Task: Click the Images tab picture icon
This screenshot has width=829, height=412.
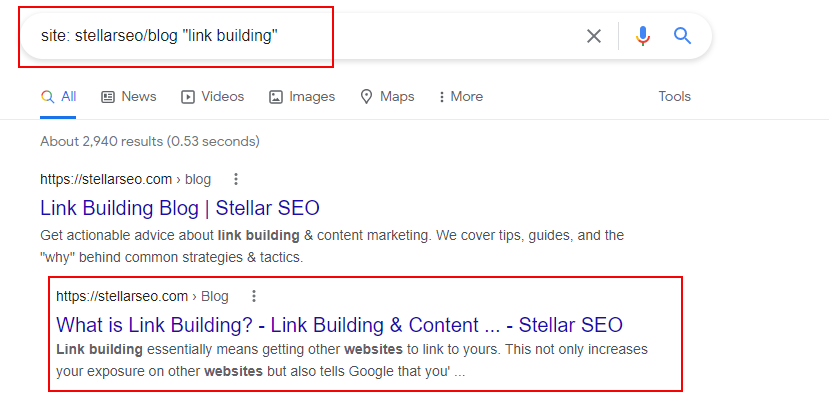Action: [x=275, y=97]
